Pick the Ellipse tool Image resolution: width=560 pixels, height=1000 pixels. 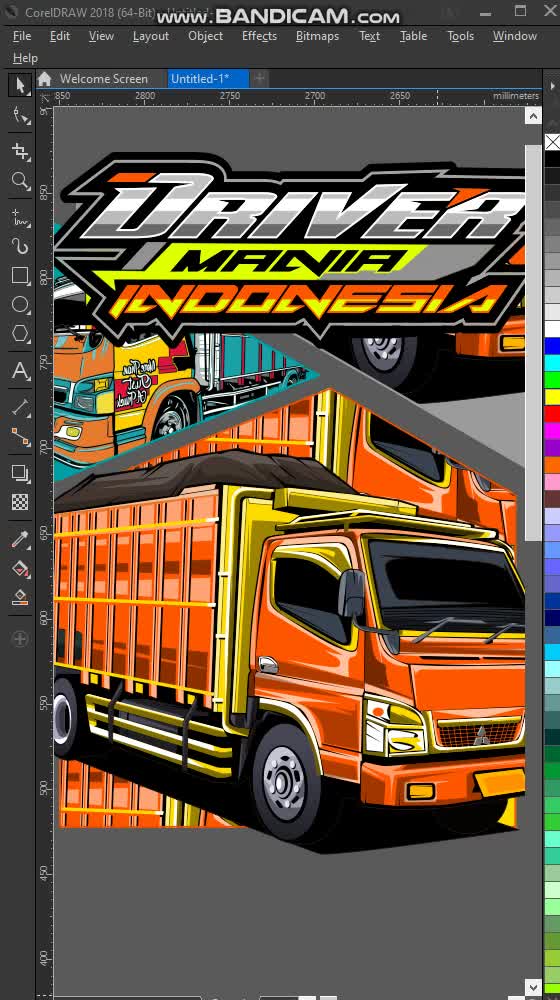tap(20, 305)
